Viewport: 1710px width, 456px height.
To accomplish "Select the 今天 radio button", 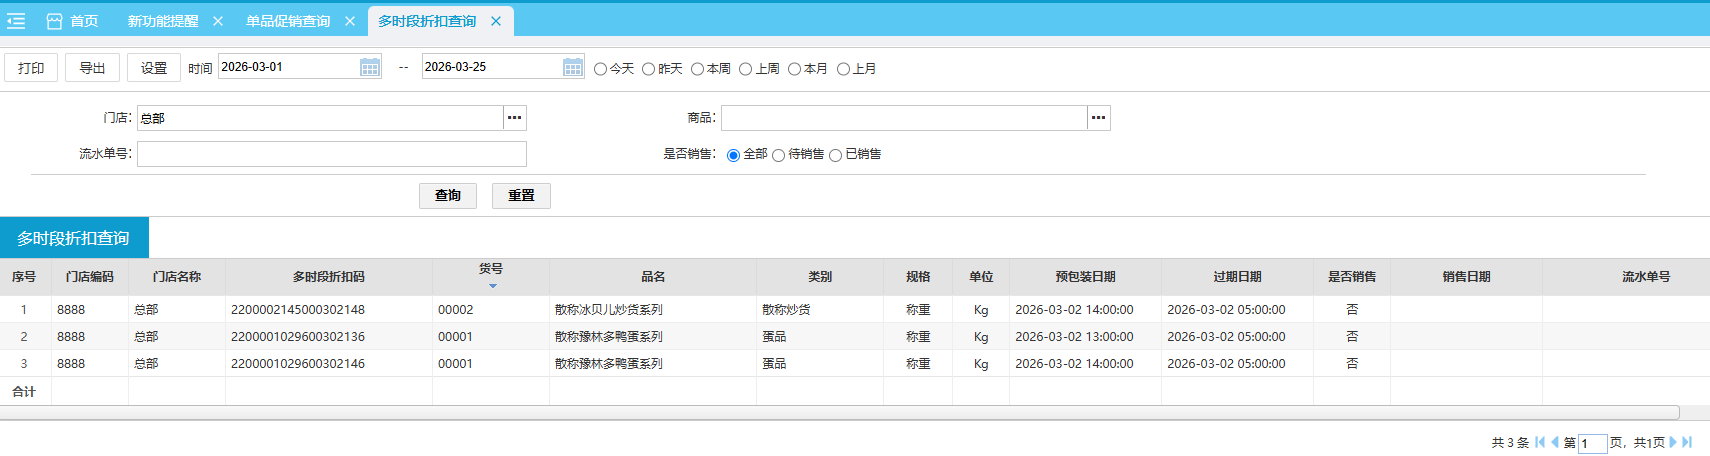I will tap(601, 69).
